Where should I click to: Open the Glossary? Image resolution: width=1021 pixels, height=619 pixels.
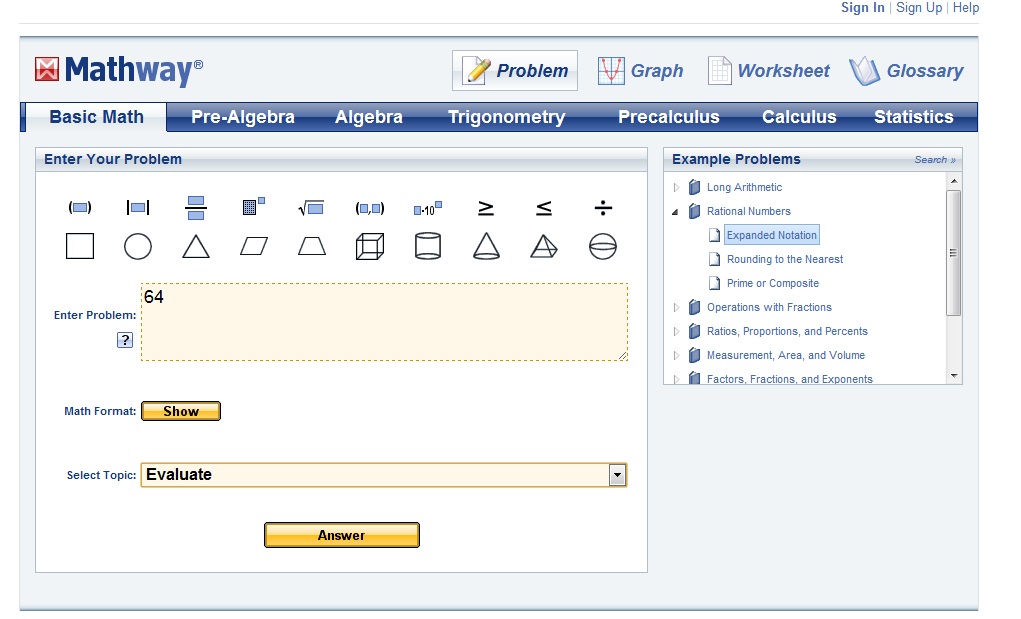(x=906, y=70)
